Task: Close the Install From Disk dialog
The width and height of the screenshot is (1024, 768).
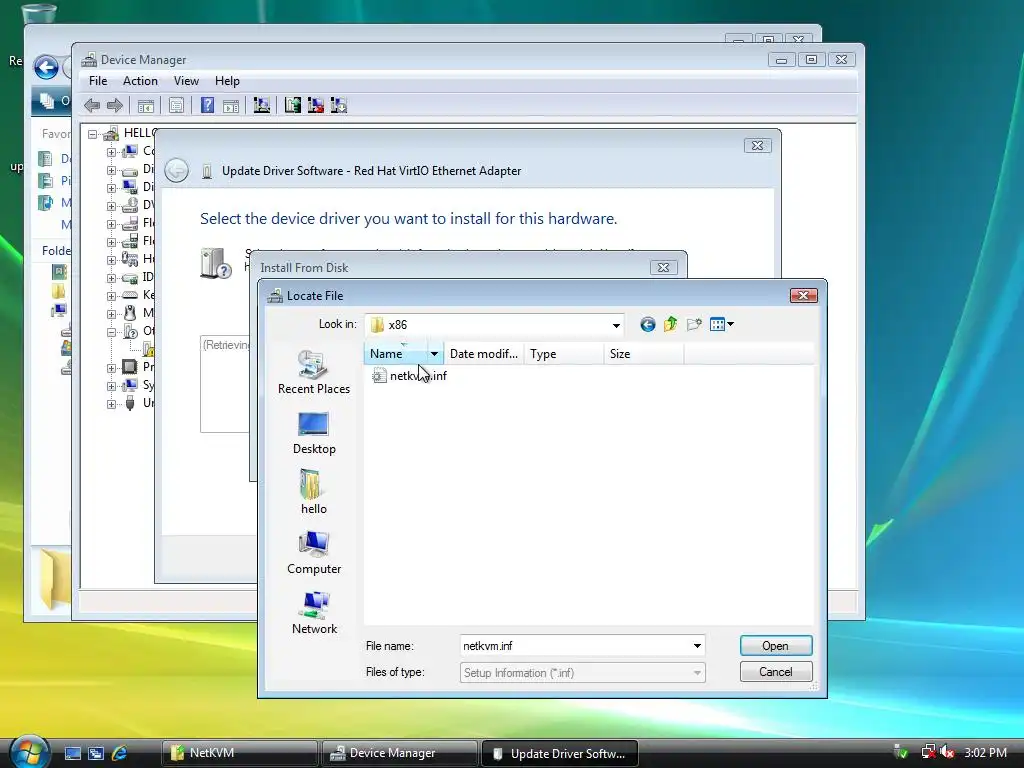Action: pyautogui.click(x=663, y=268)
